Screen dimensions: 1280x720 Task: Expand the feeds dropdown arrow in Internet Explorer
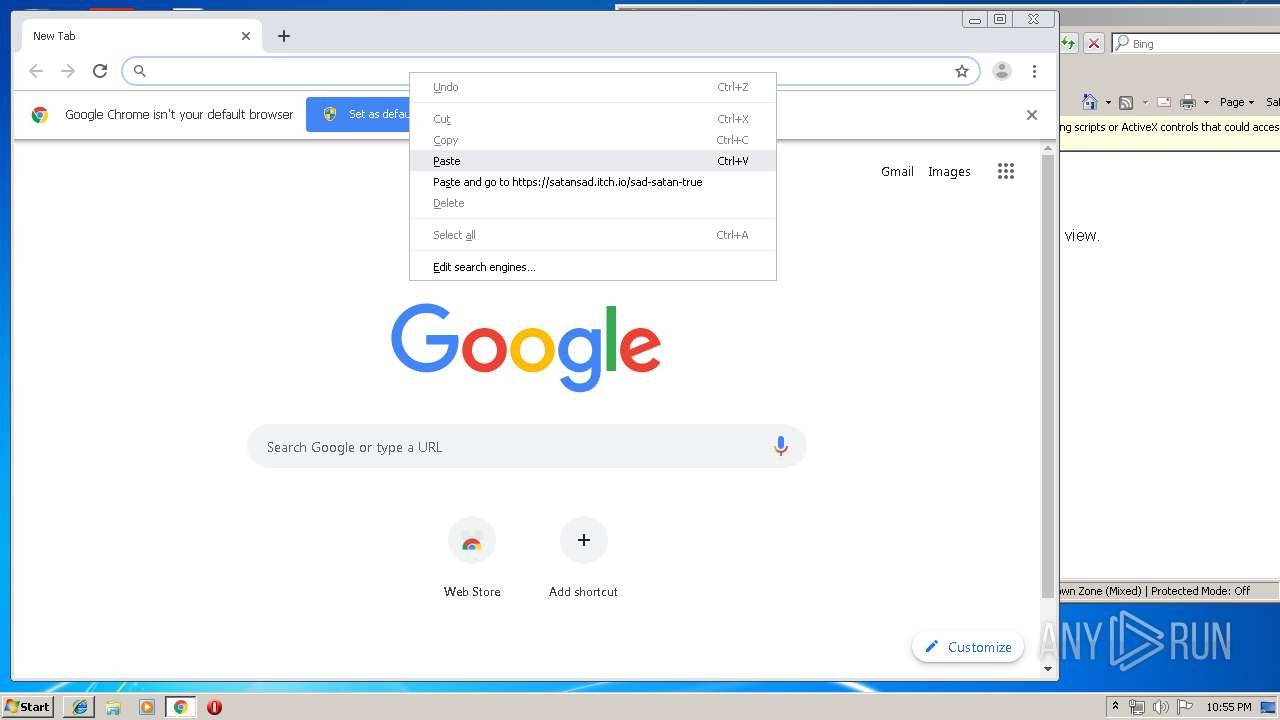[x=1145, y=103]
